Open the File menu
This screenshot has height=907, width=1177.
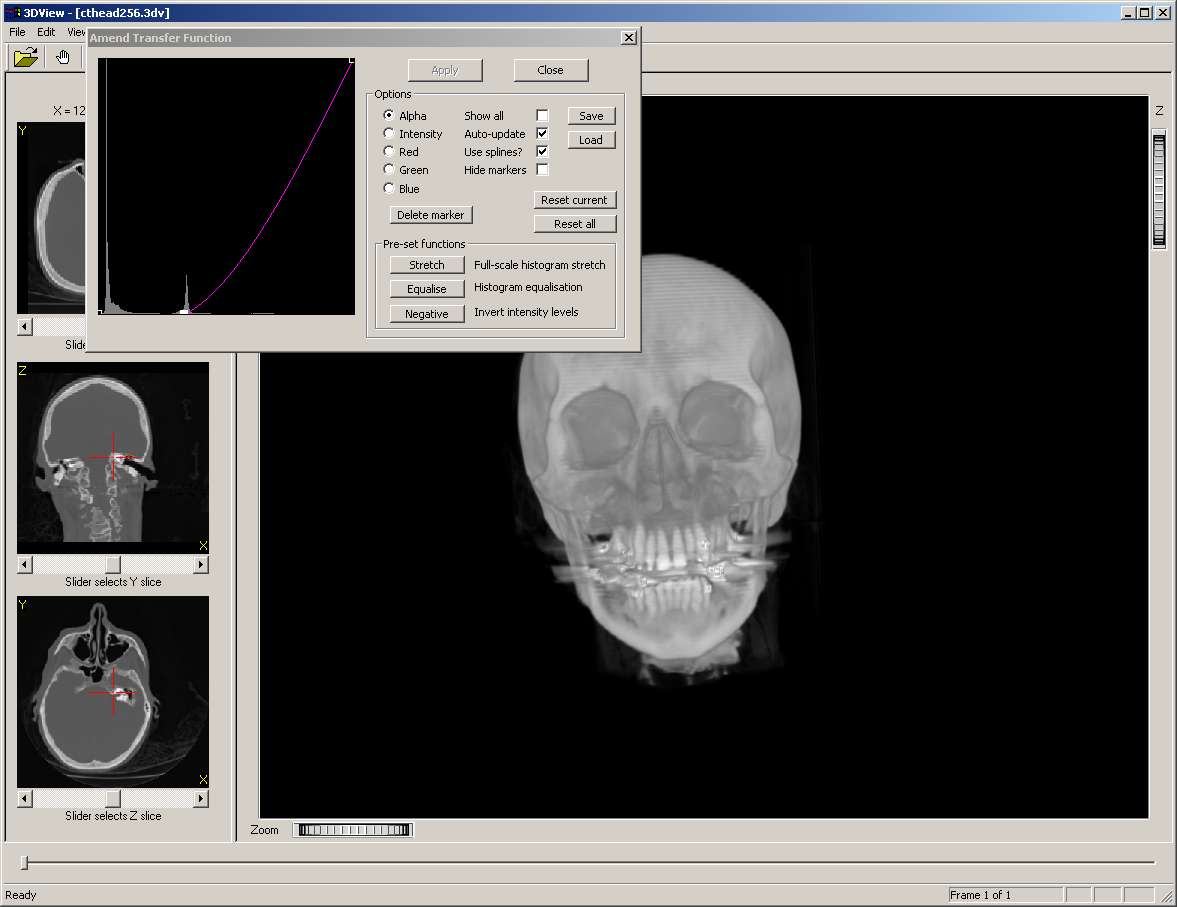[x=17, y=32]
